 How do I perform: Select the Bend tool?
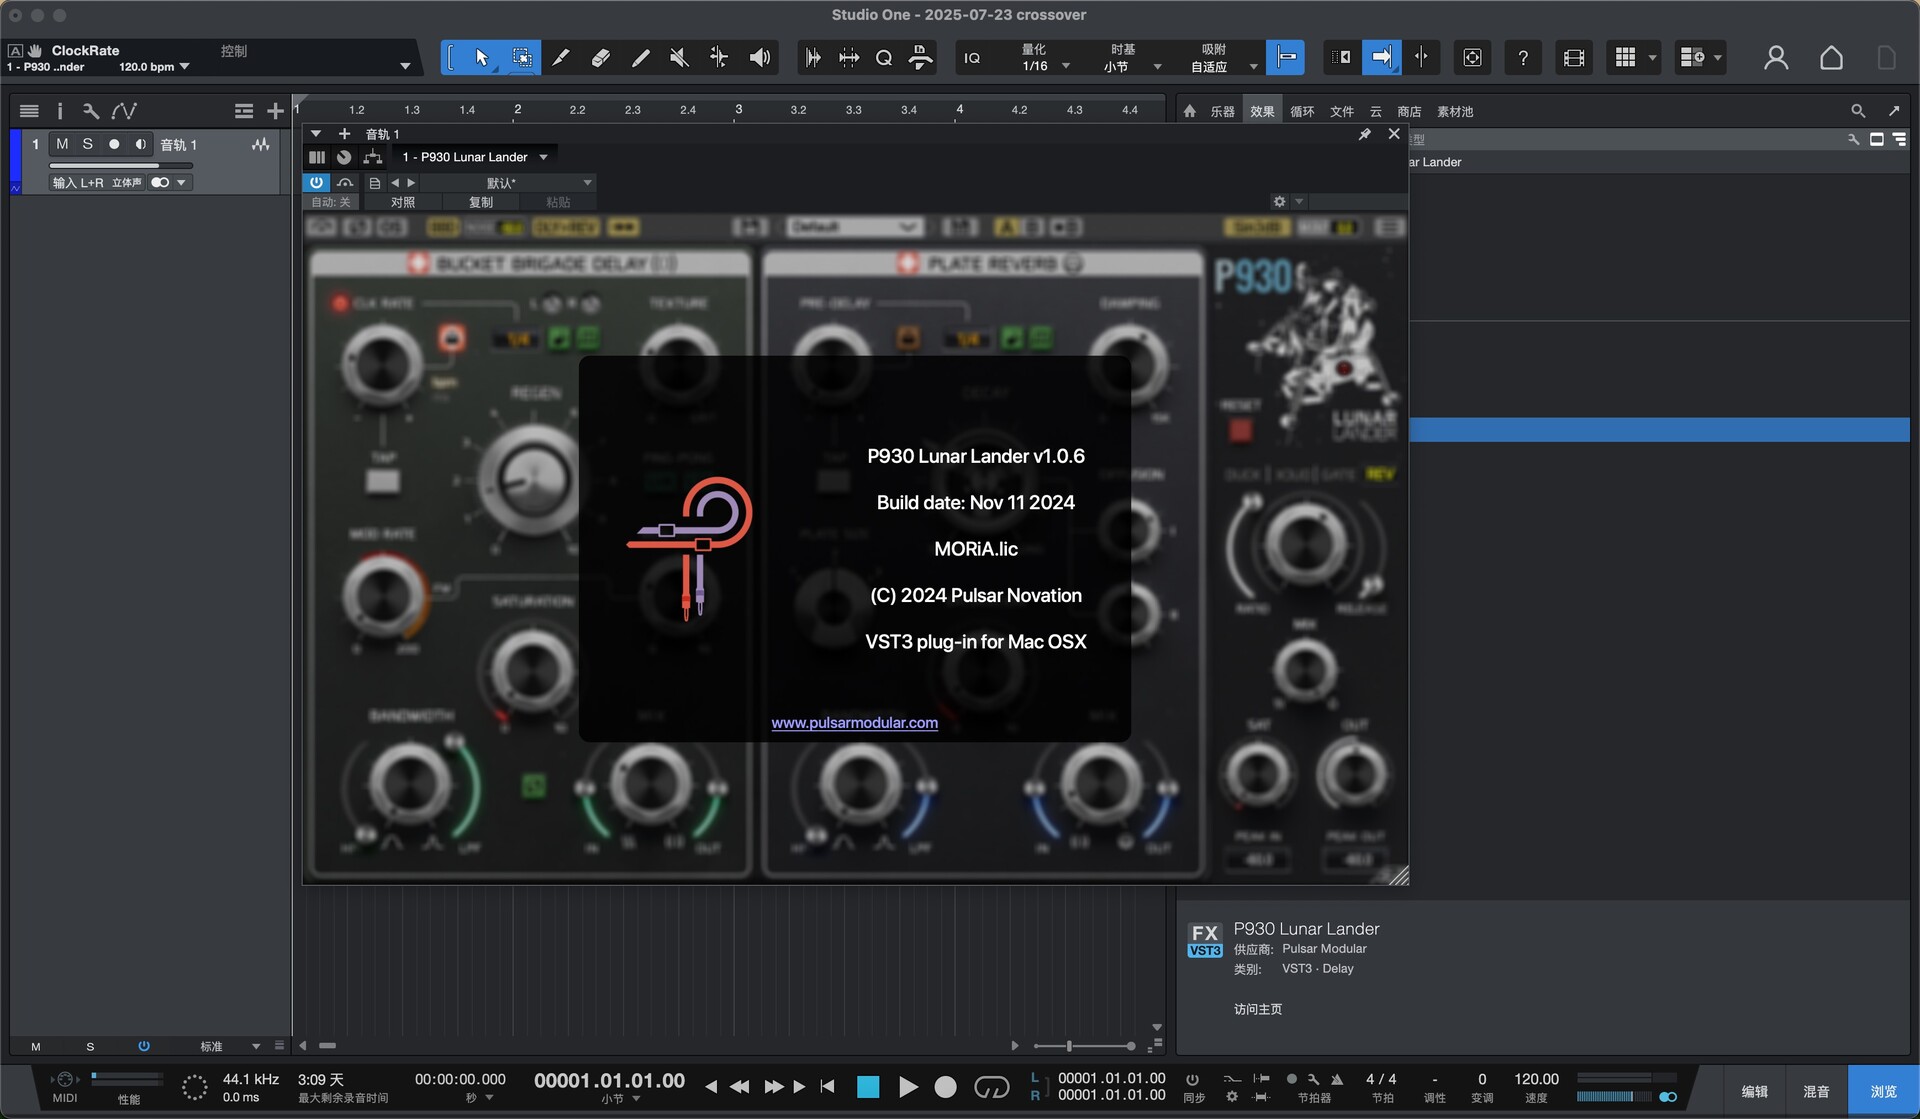(719, 58)
